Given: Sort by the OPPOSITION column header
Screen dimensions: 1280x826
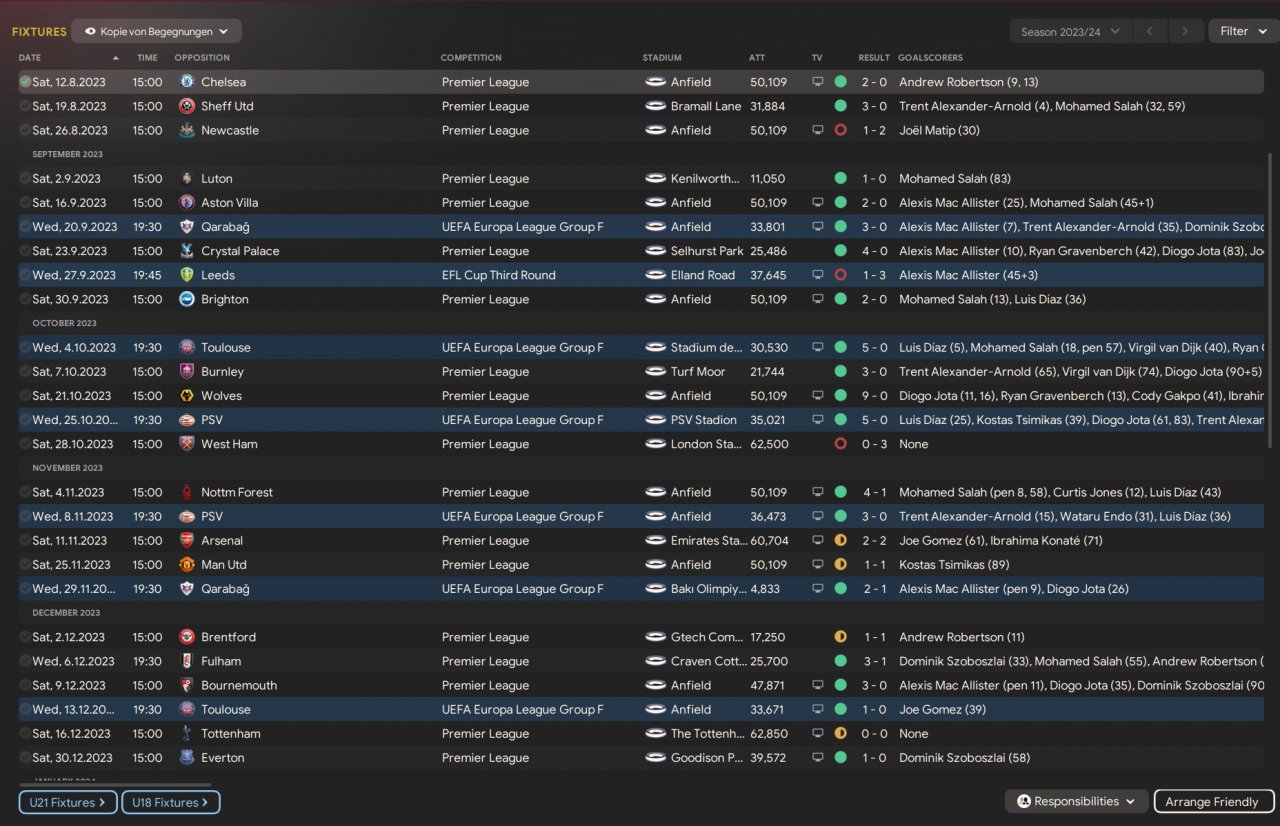Looking at the screenshot, I should (x=202, y=58).
